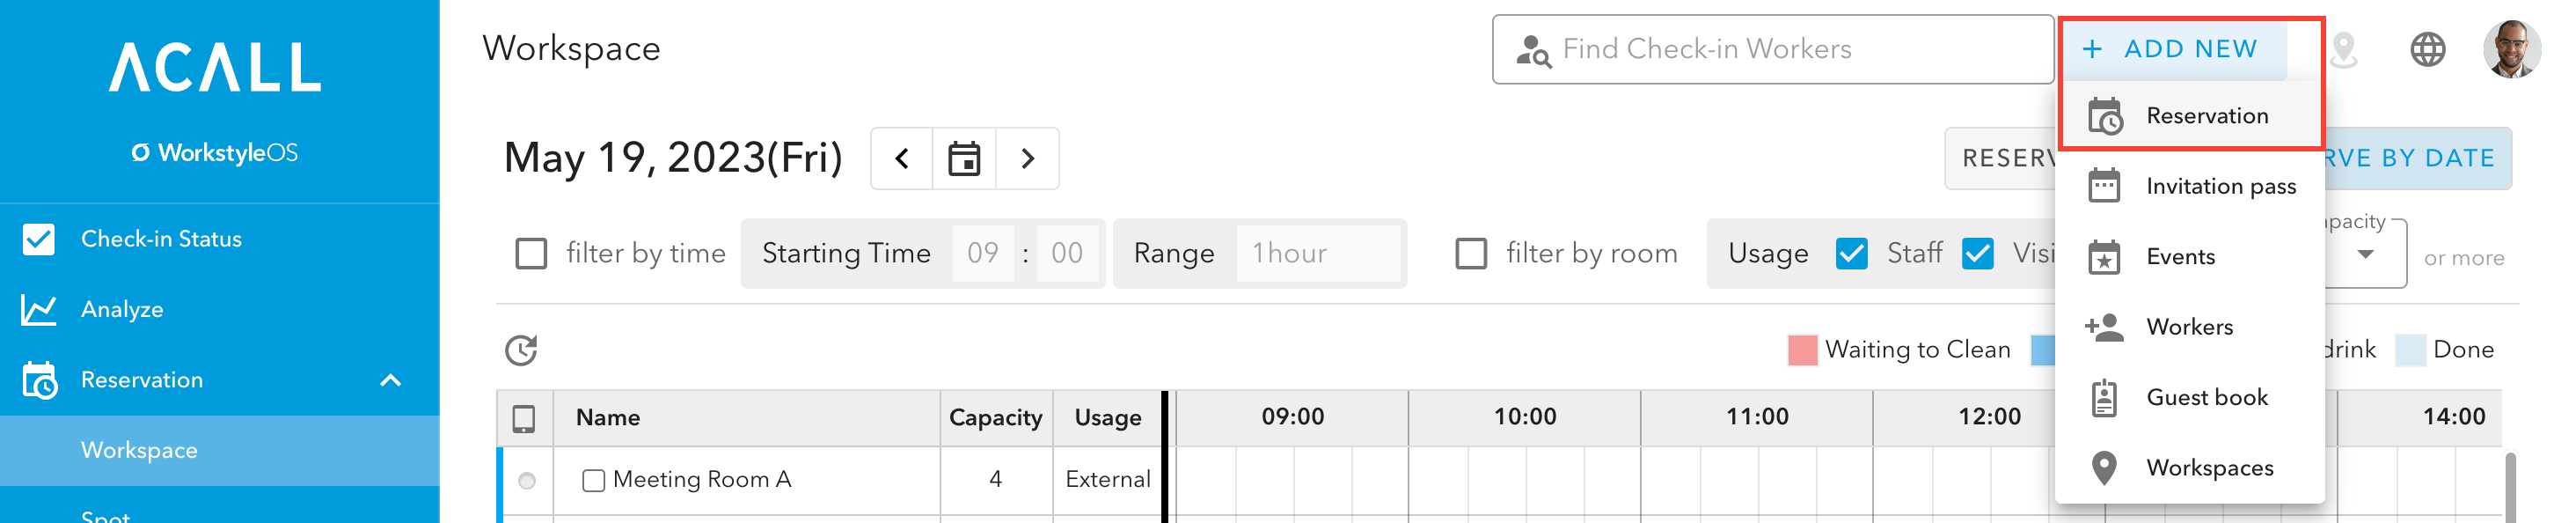Click the location pin icon in header
Viewport: 2576px width, 523px height.
click(2343, 49)
